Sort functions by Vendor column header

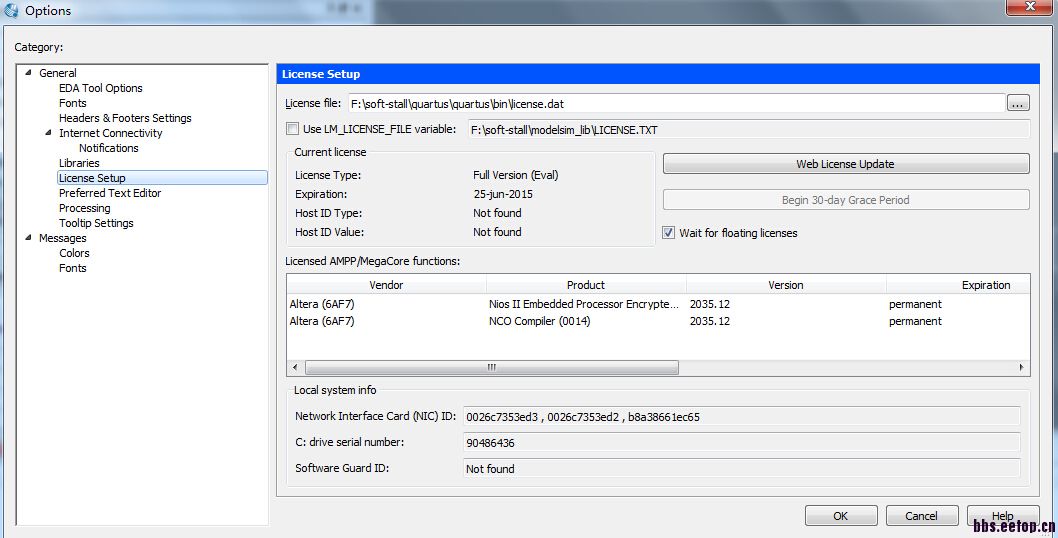(387, 285)
